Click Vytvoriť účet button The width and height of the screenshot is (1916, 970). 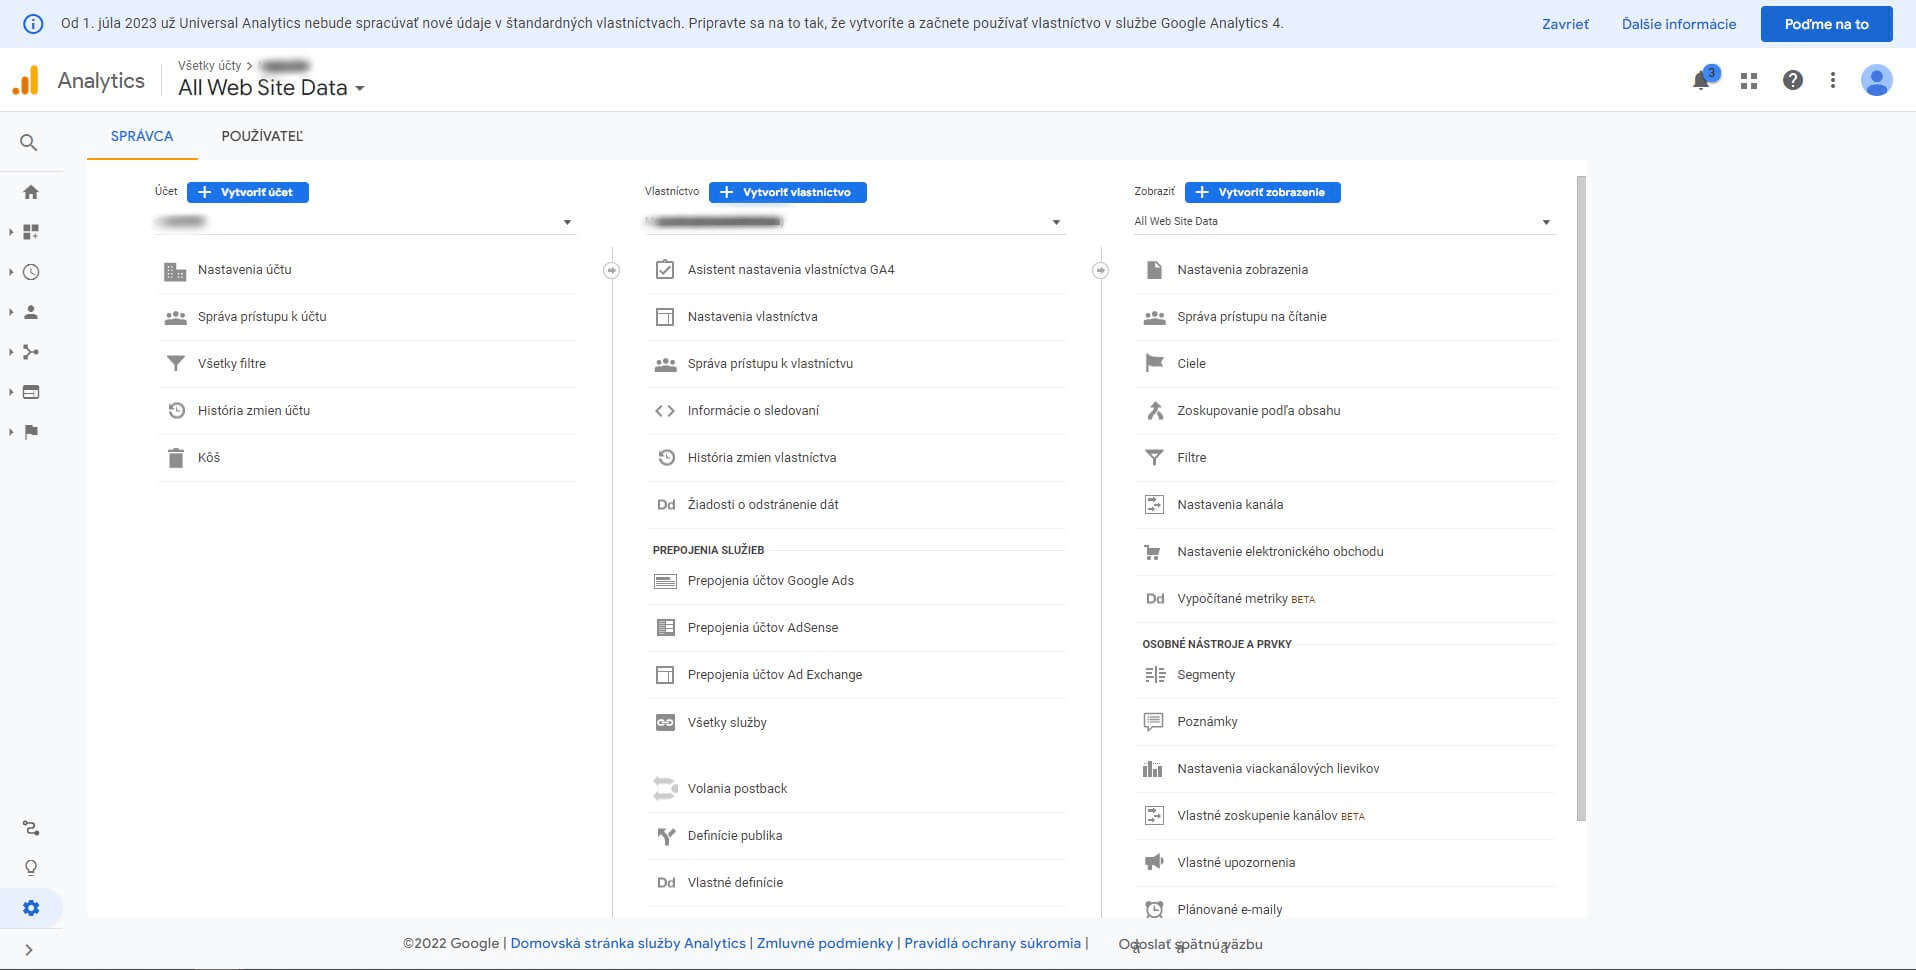tap(248, 192)
